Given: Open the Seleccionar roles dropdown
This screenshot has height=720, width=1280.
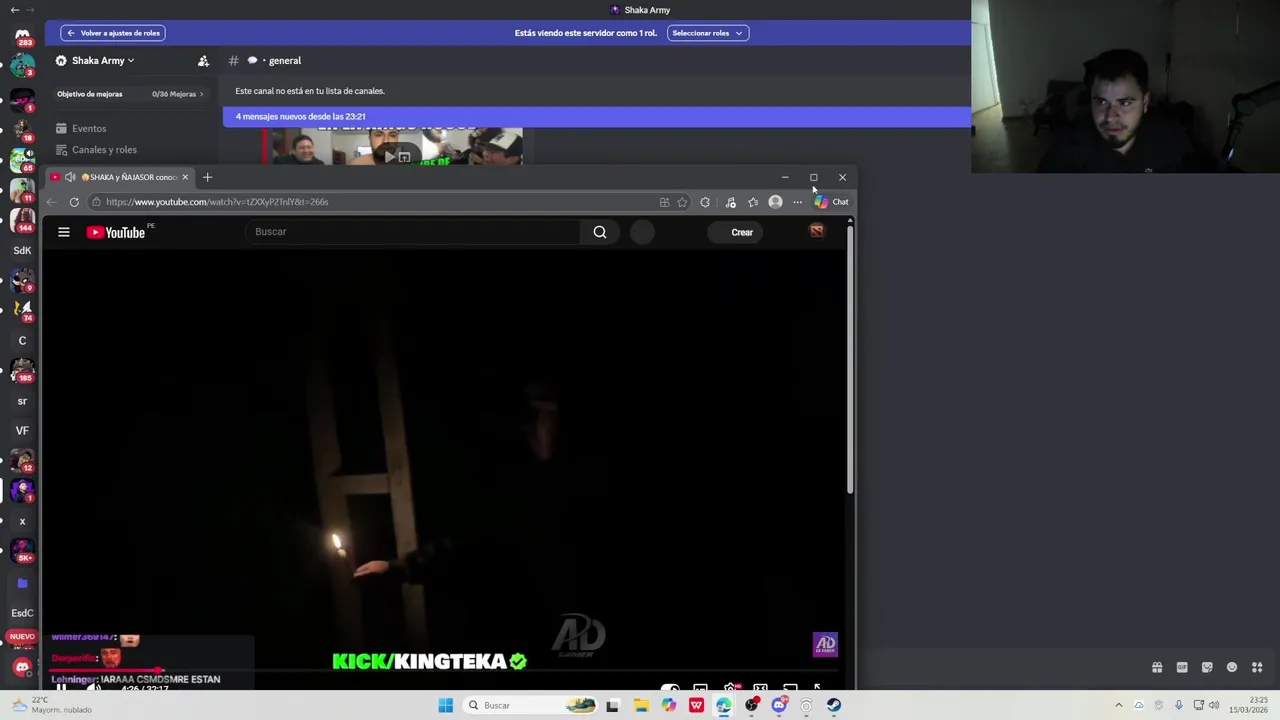Looking at the screenshot, I should [x=707, y=33].
